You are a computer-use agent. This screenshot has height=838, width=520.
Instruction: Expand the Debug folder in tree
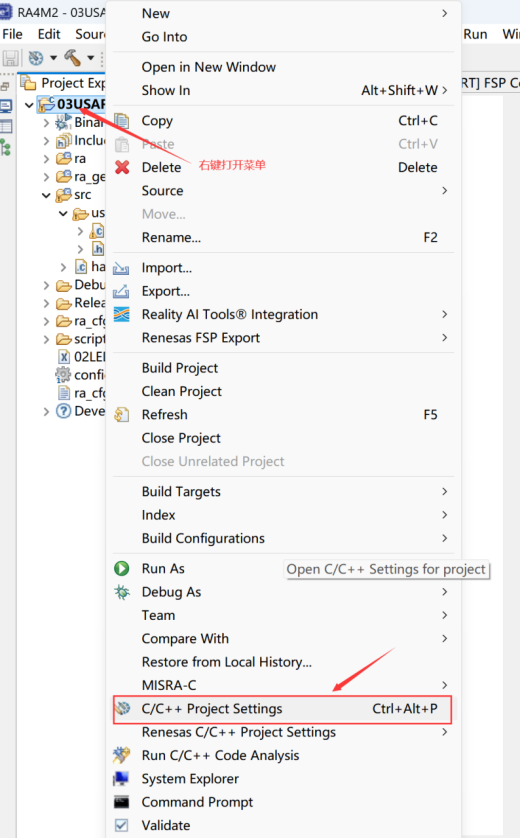(46, 285)
